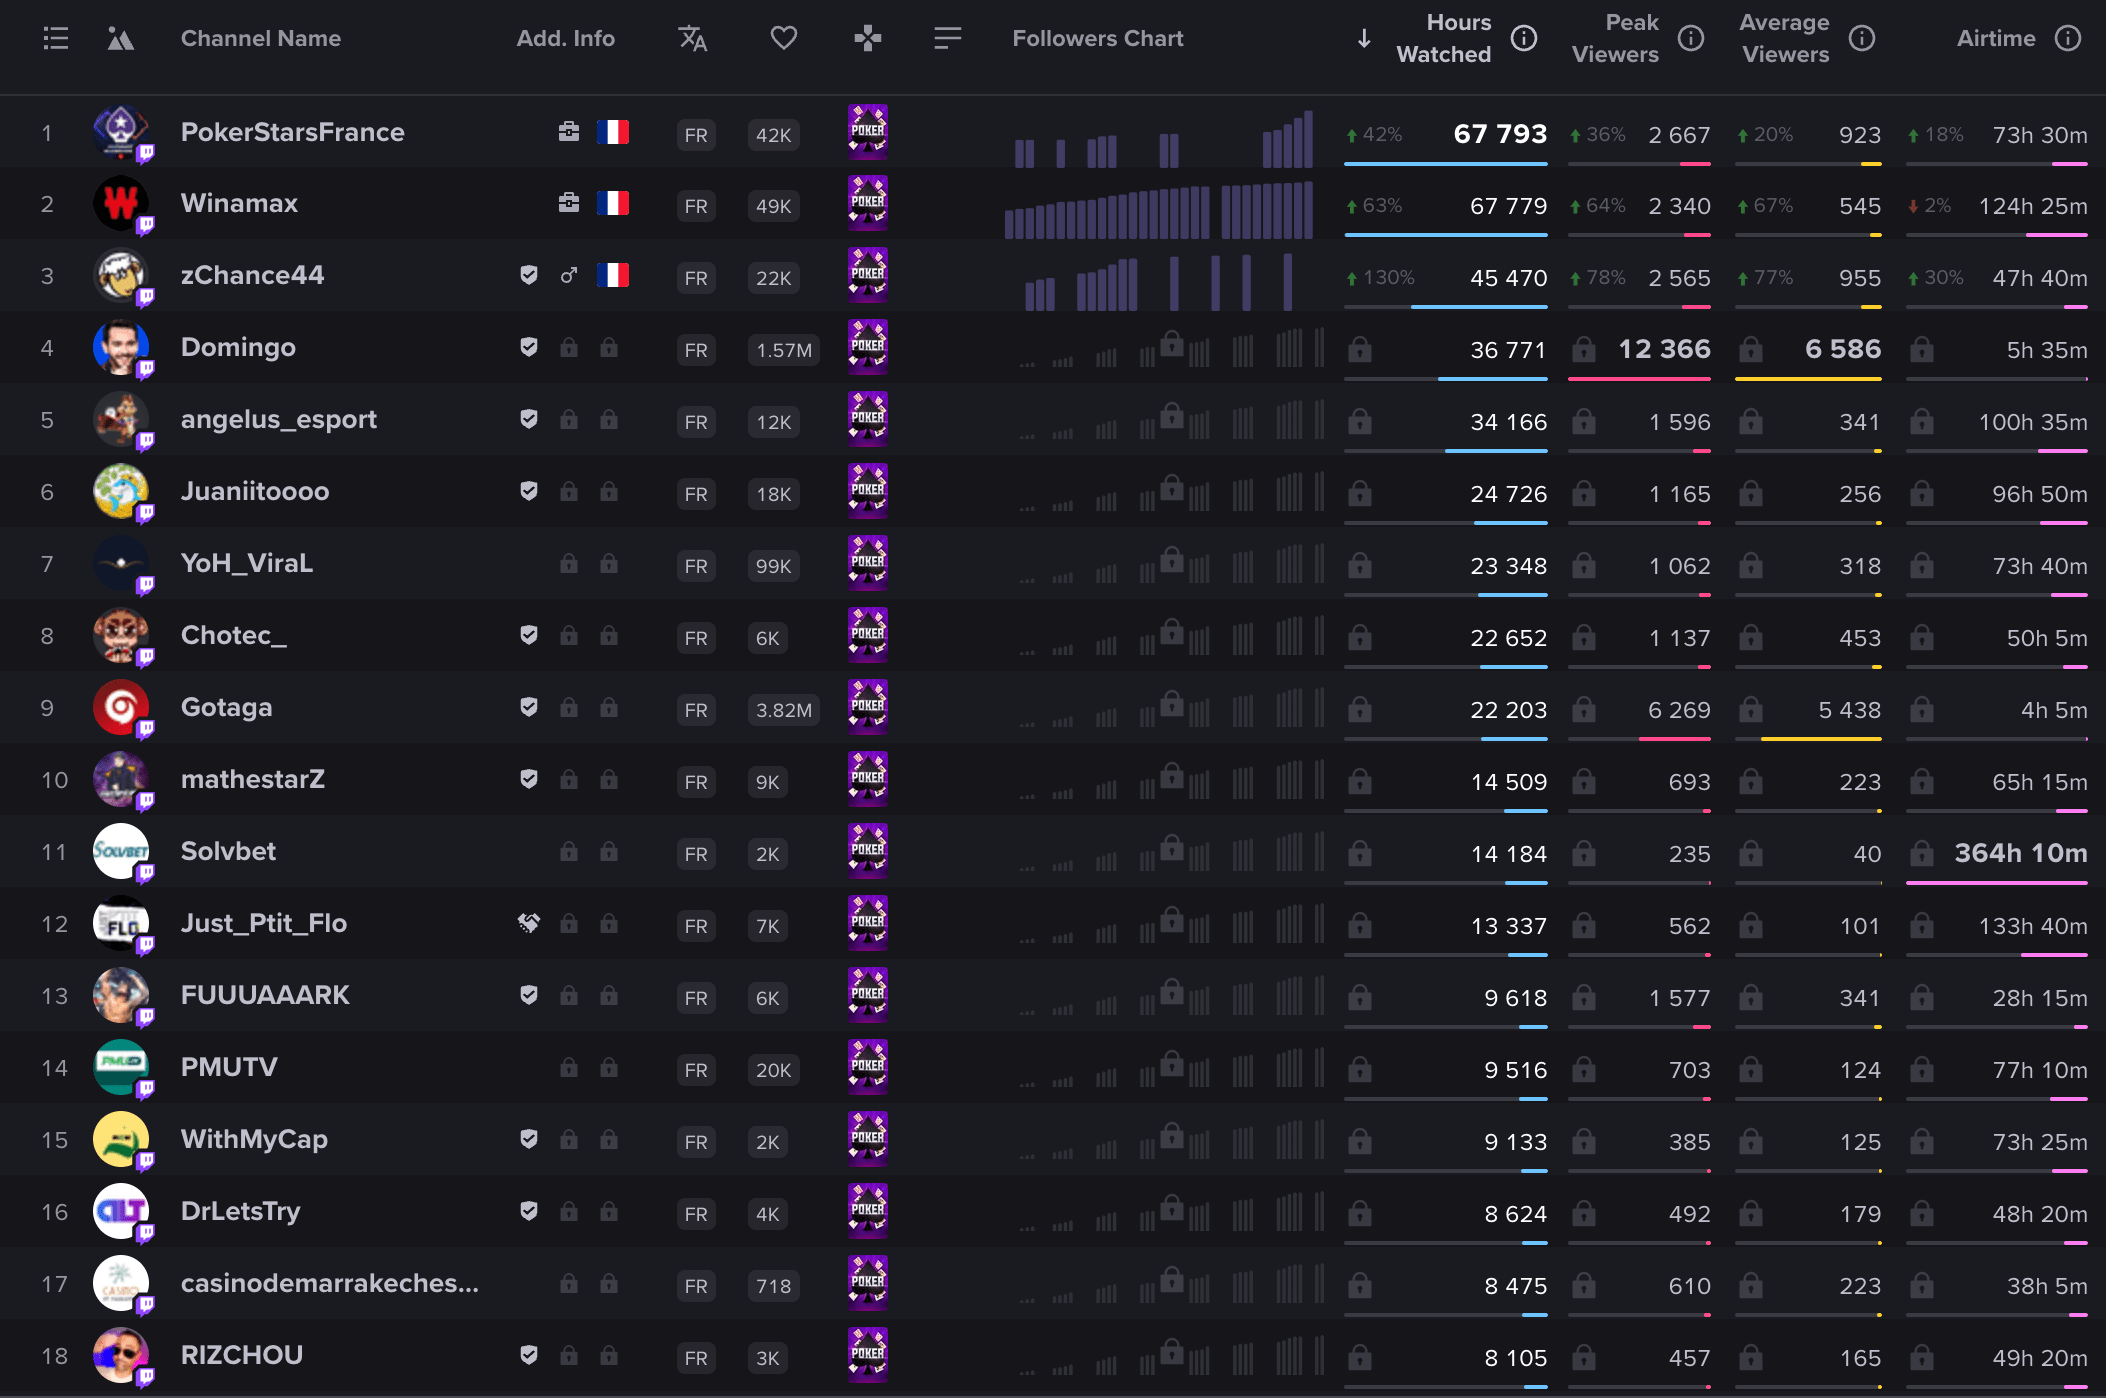This screenshot has height=1398, width=2106.
Task: Click the 364h 10m airtime value
Action: [x=2020, y=853]
